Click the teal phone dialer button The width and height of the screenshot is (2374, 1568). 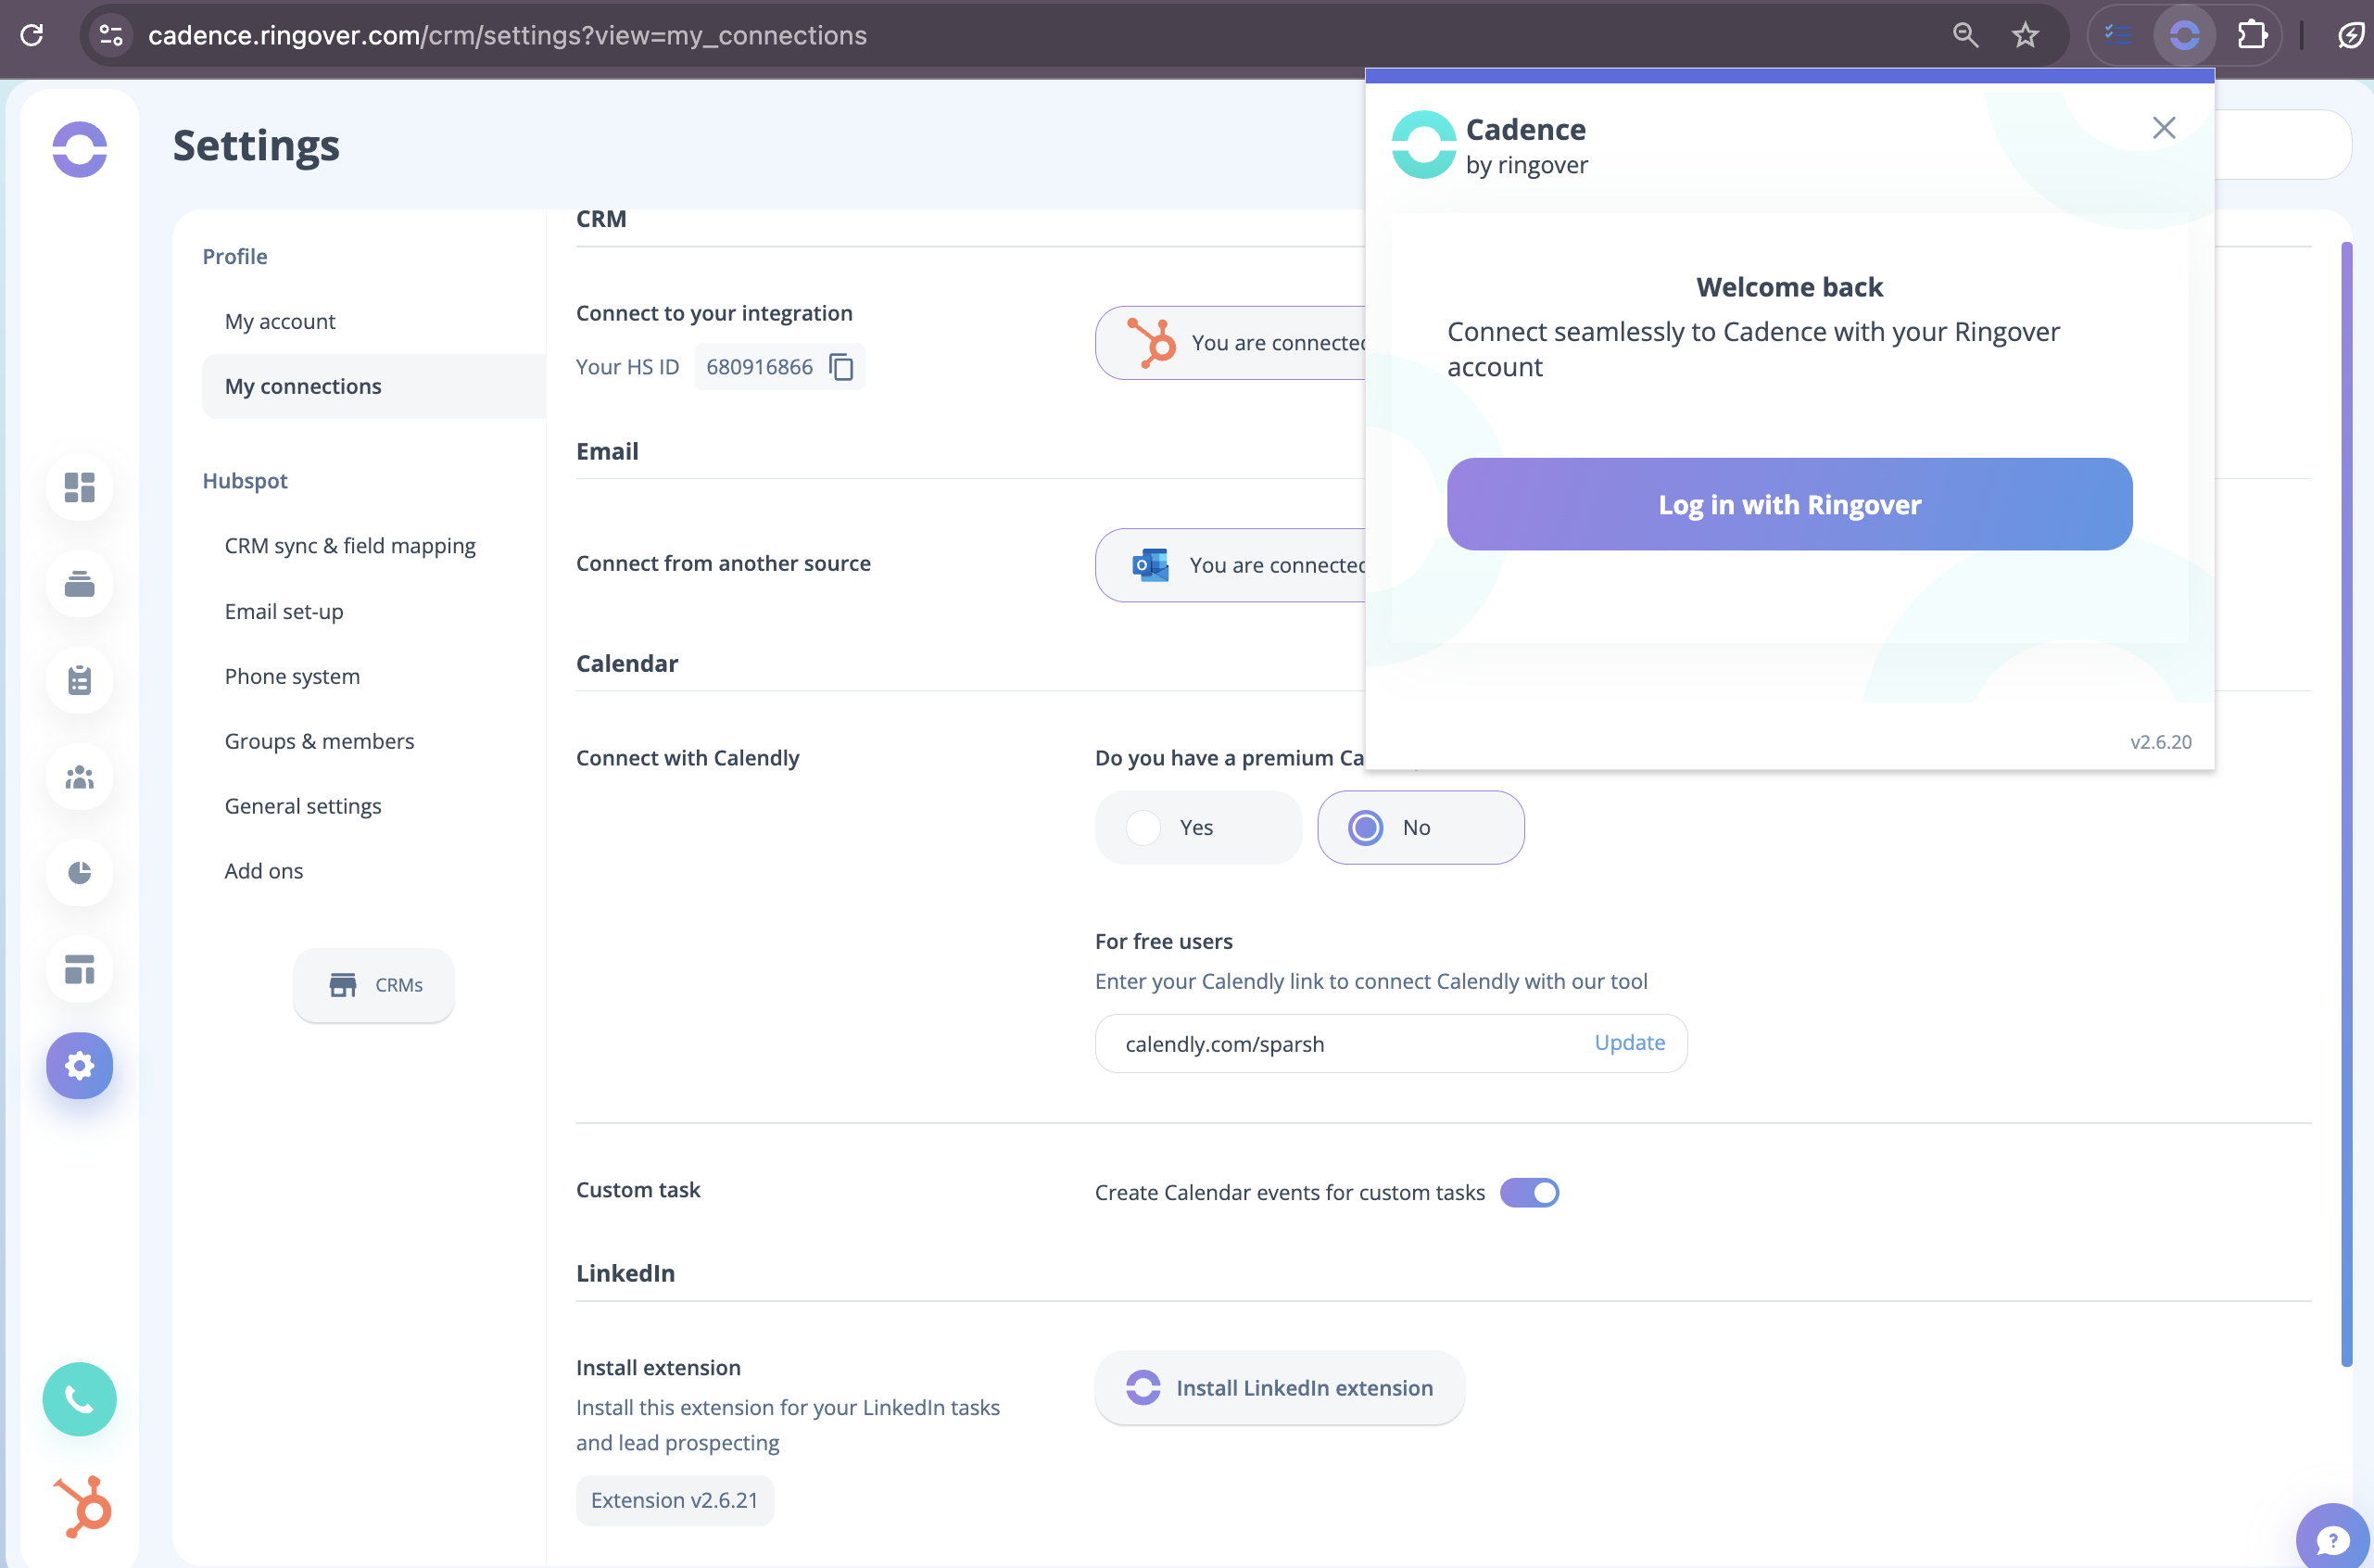[x=79, y=1398]
